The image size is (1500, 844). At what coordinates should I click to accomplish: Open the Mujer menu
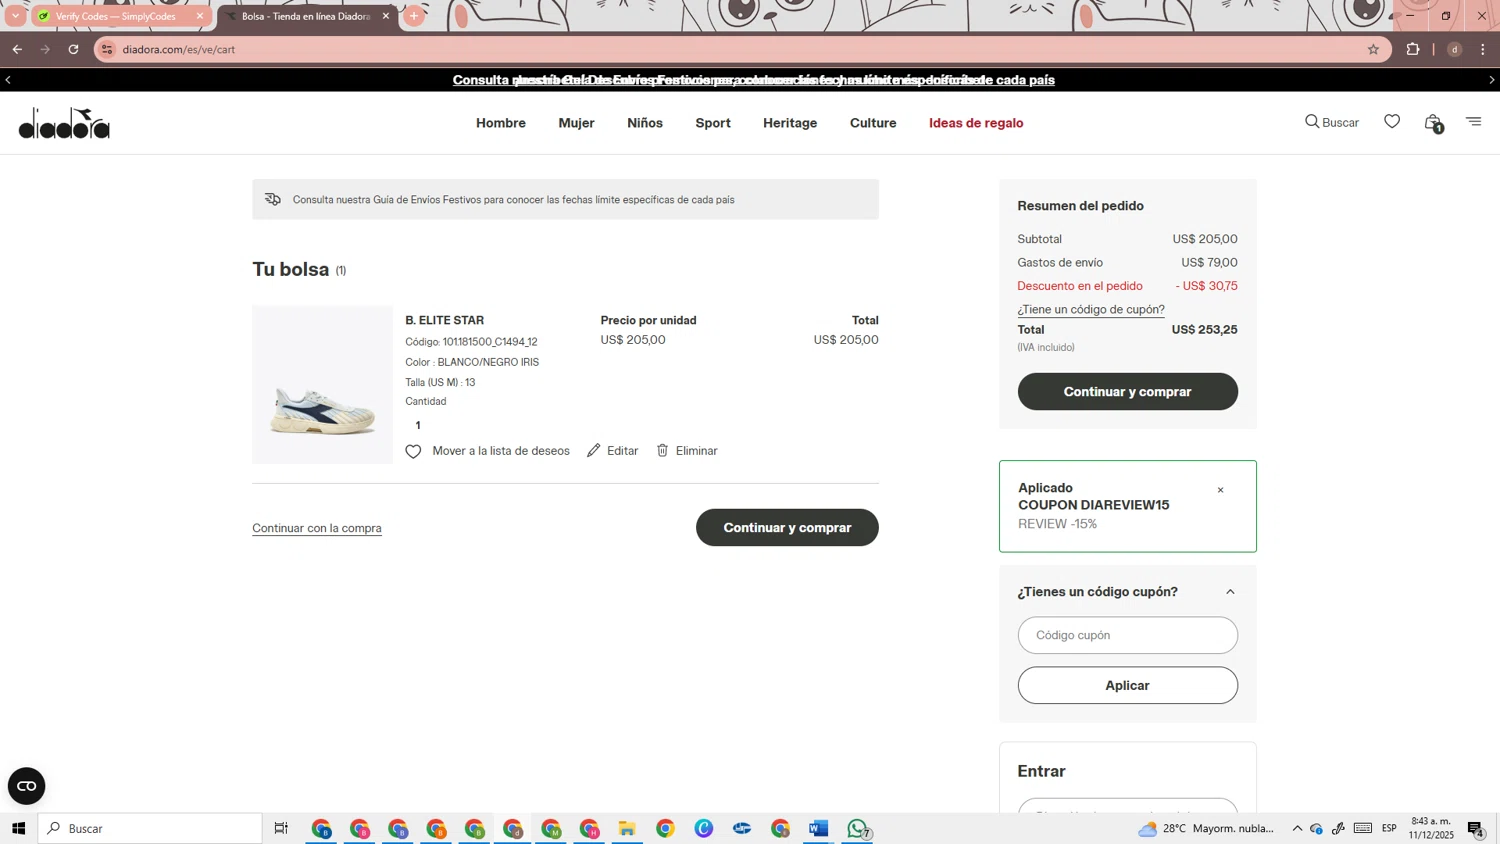coord(576,123)
